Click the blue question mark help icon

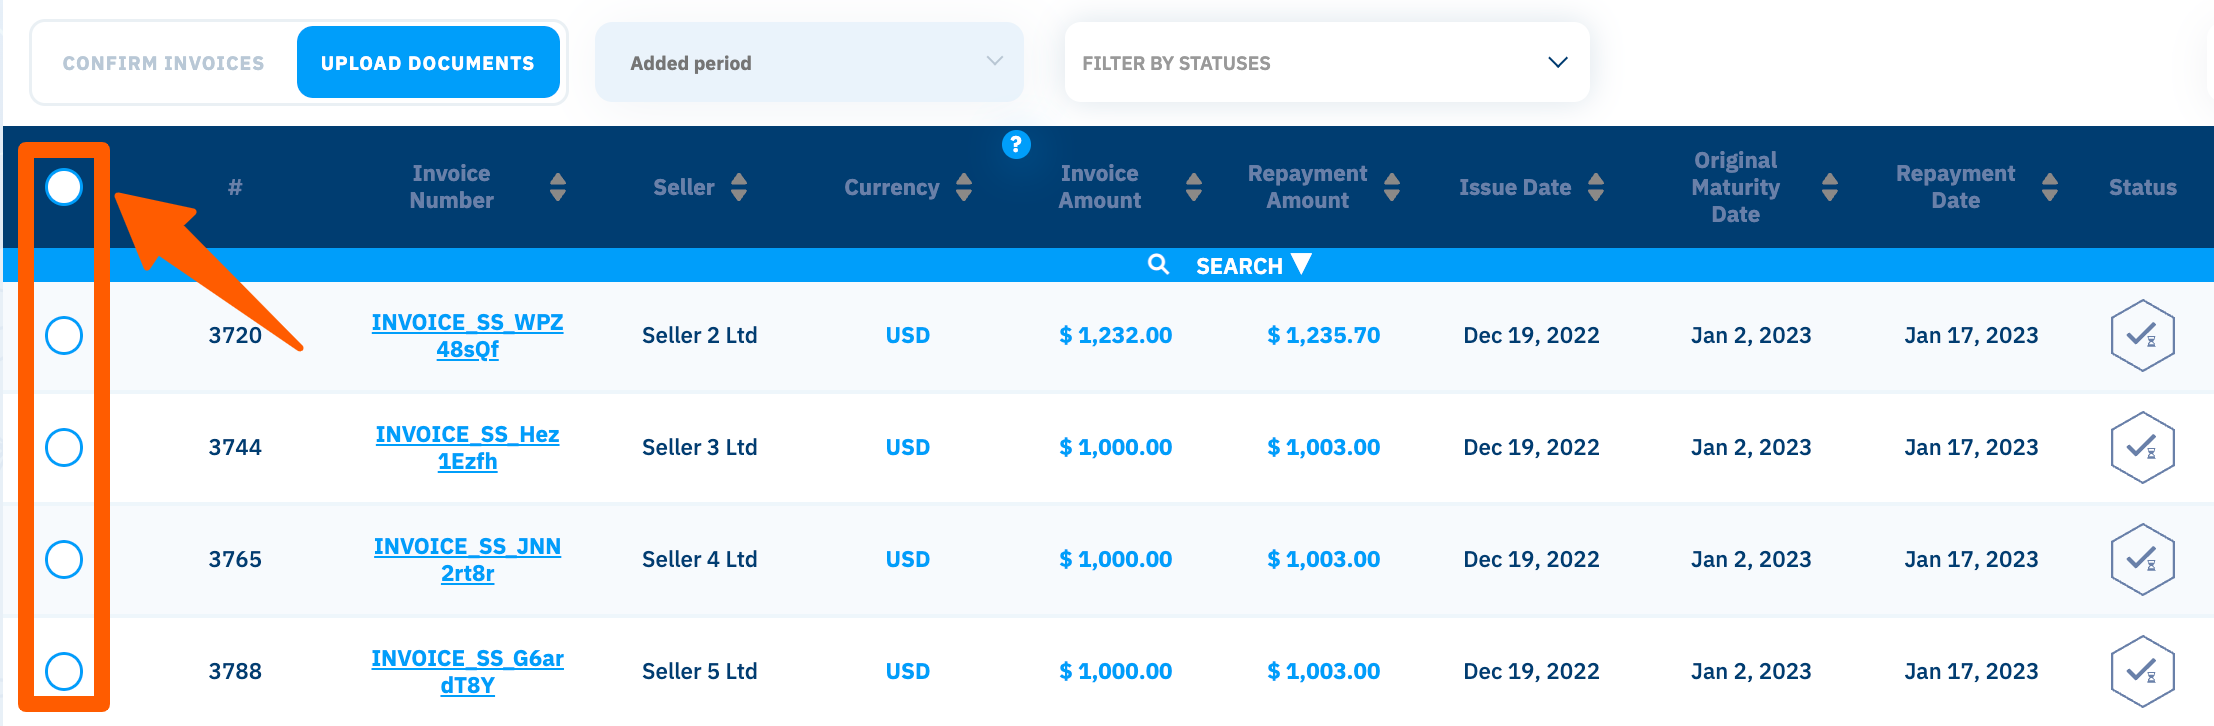pos(1016,144)
